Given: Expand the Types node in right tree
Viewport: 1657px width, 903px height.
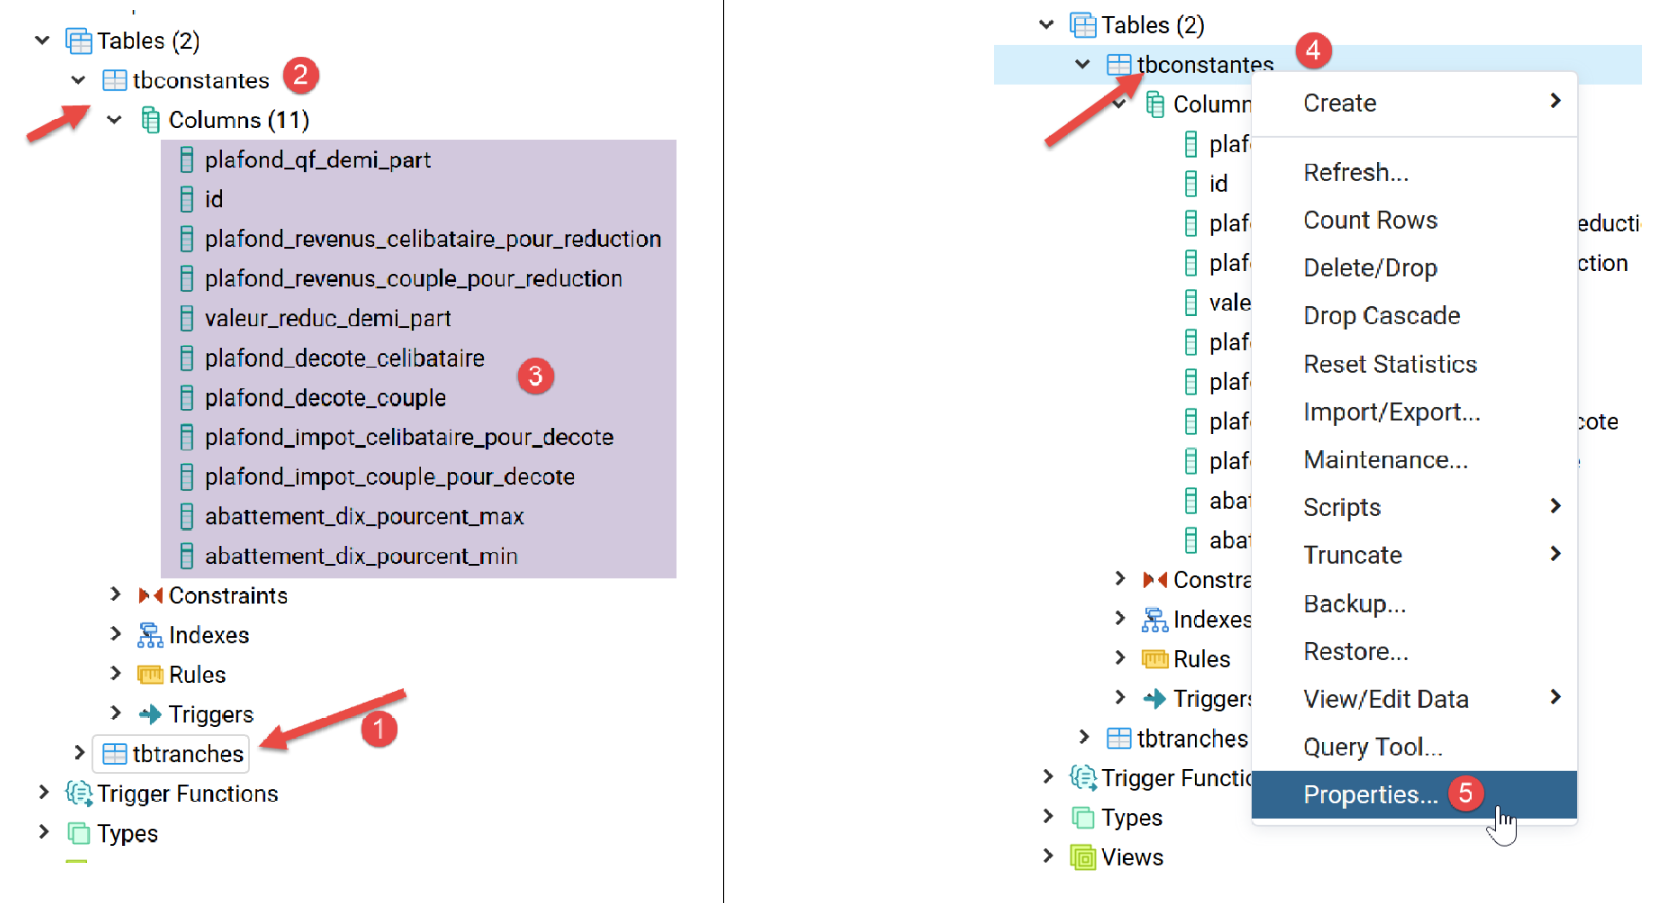Looking at the screenshot, I should click(1047, 817).
